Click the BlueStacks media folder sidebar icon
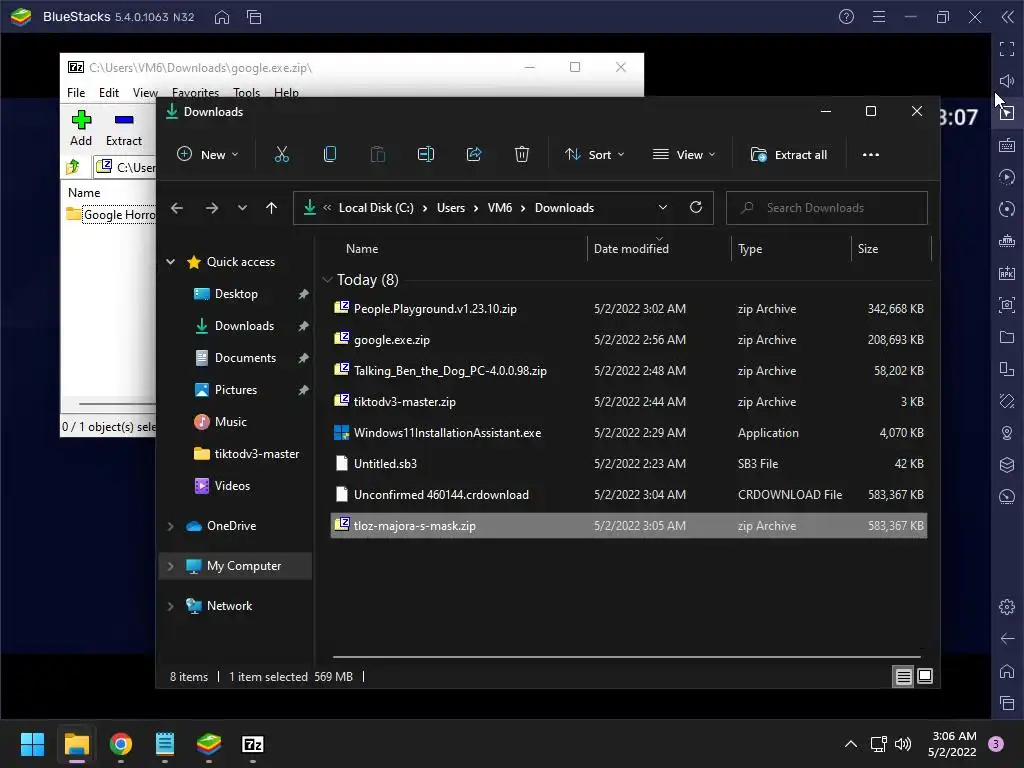This screenshot has height=768, width=1024. tap(1007, 337)
